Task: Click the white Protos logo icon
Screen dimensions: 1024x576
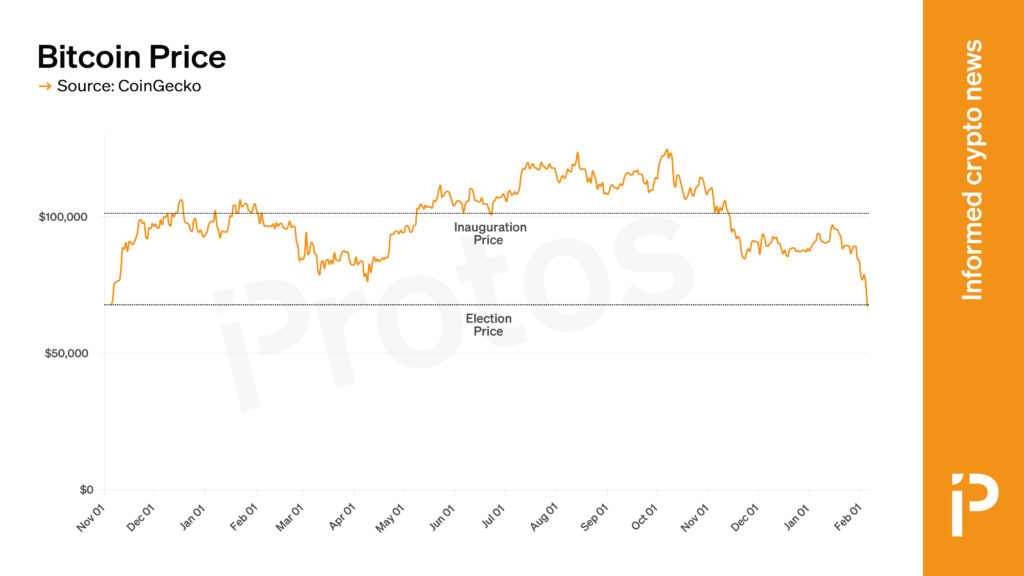Action: [973, 503]
